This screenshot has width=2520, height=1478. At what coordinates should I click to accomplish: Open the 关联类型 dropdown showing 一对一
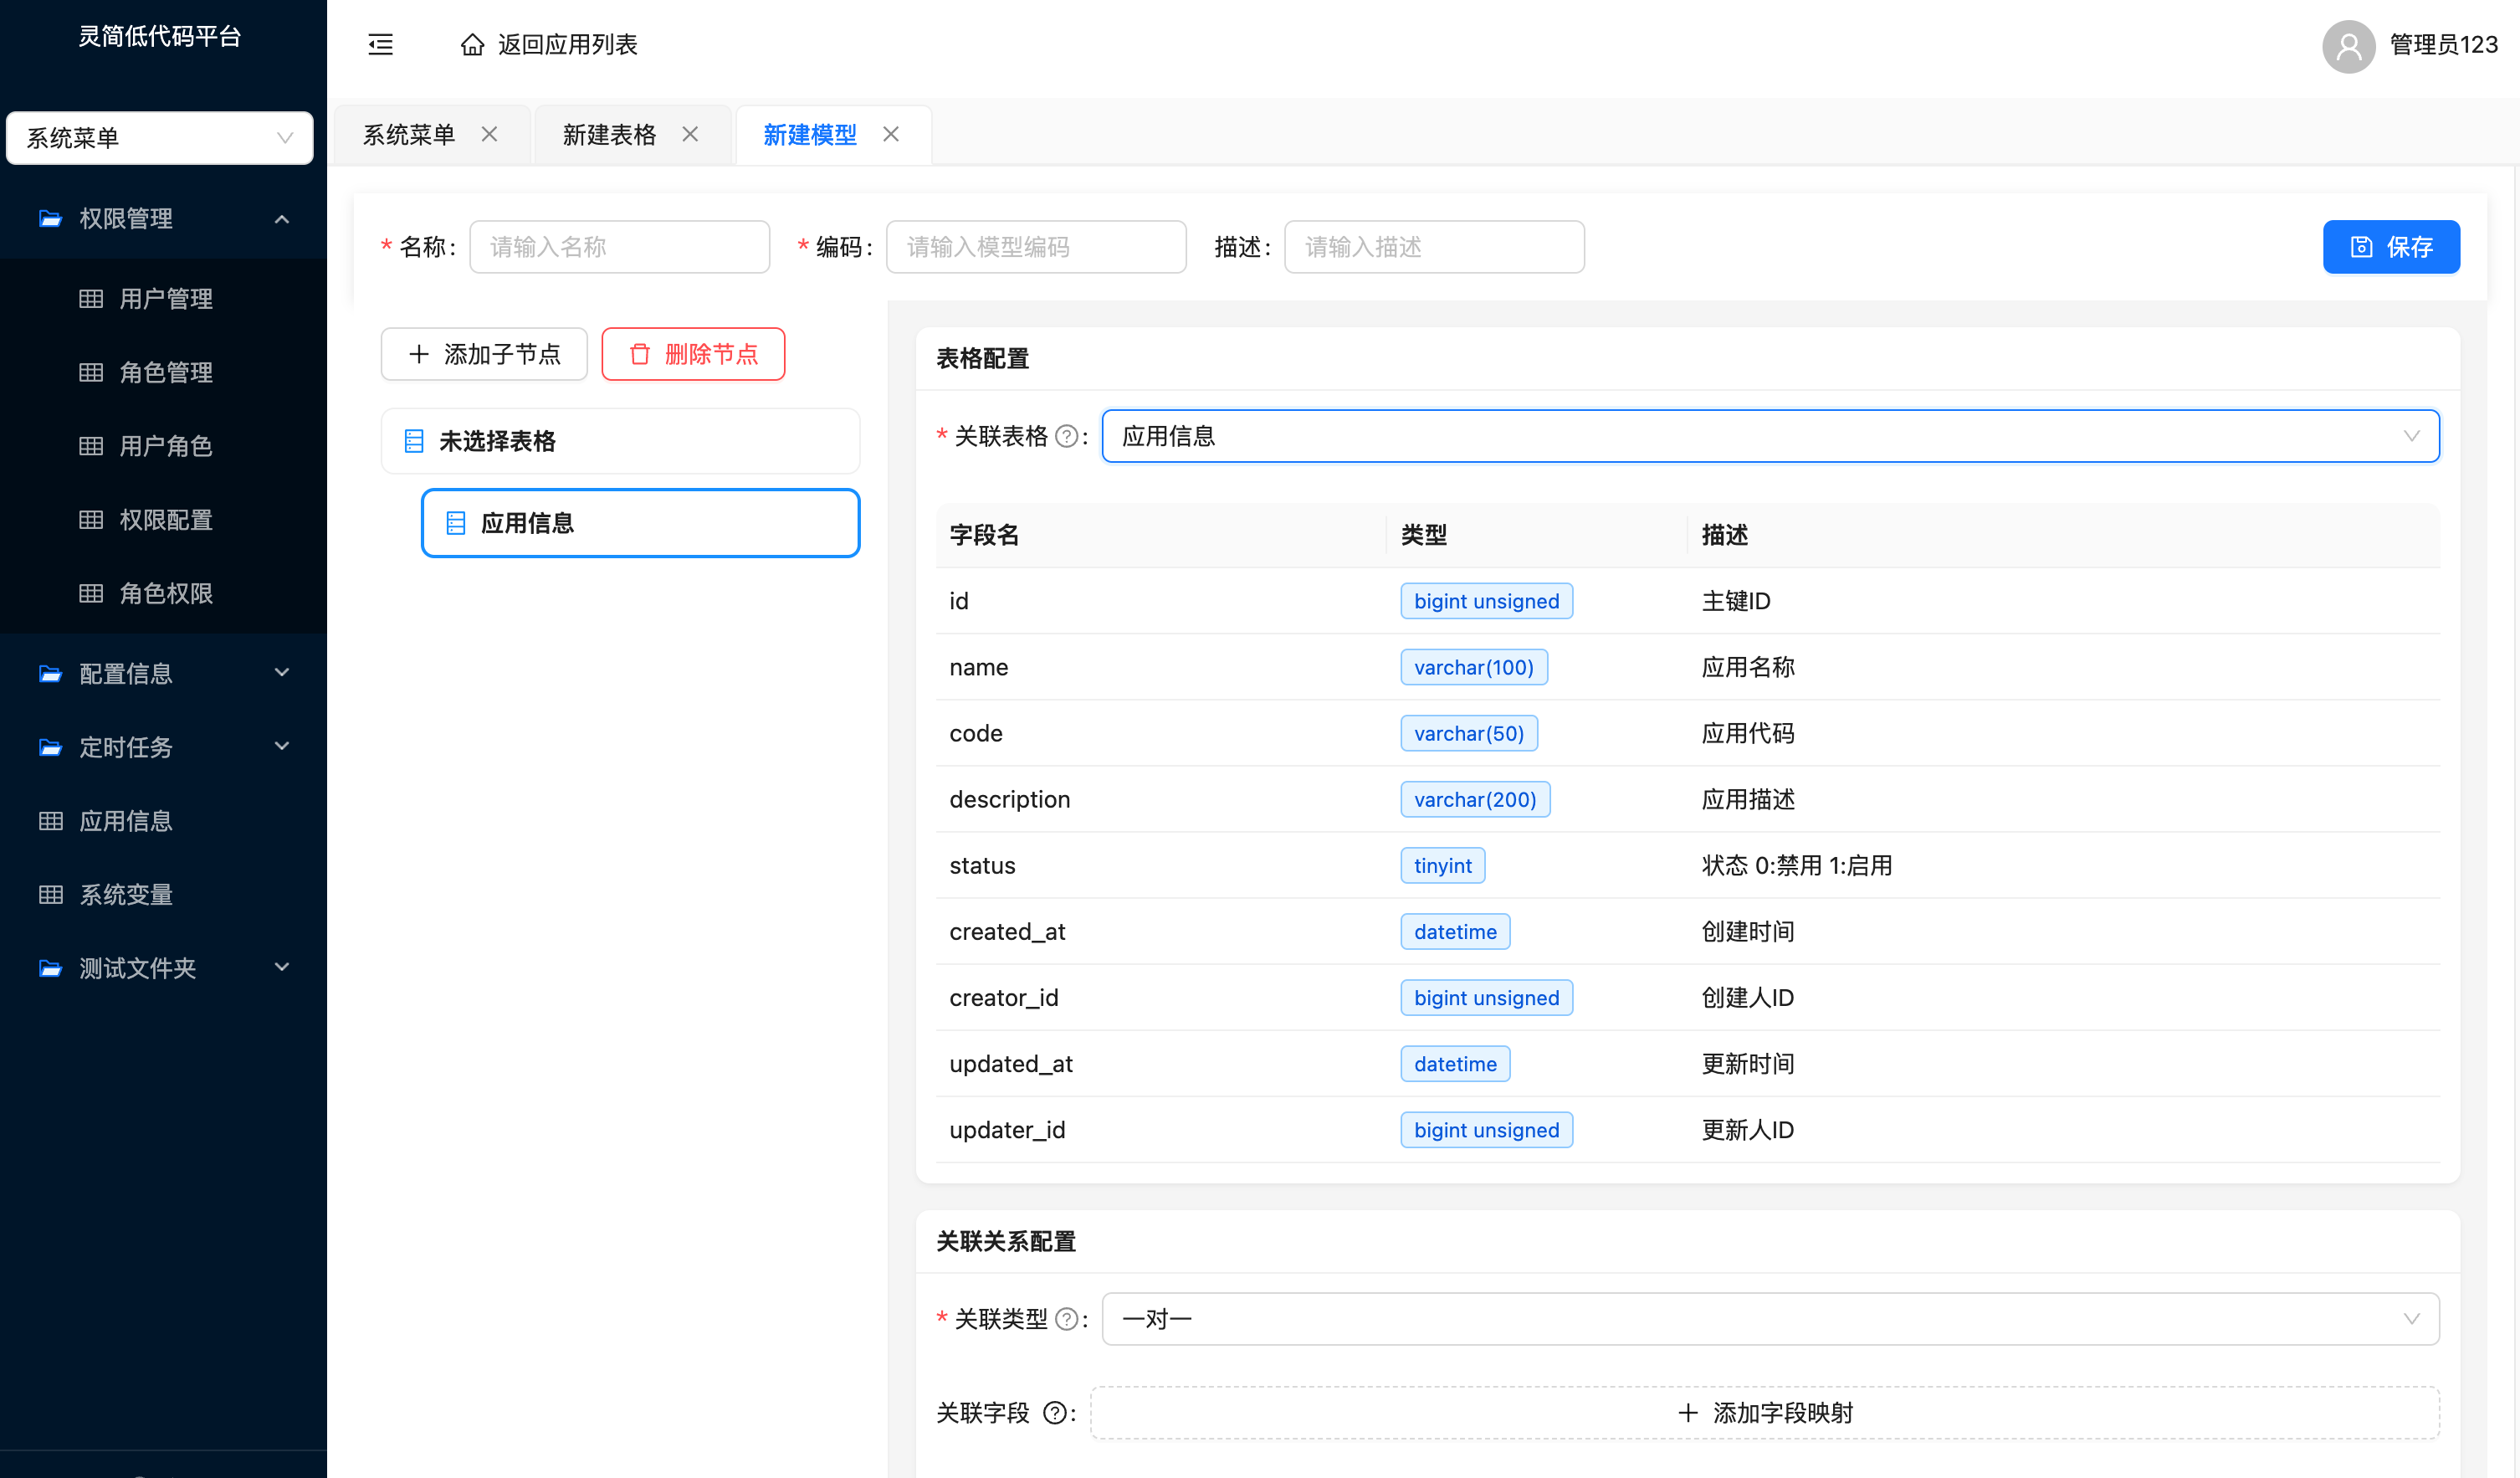pos(1769,1319)
